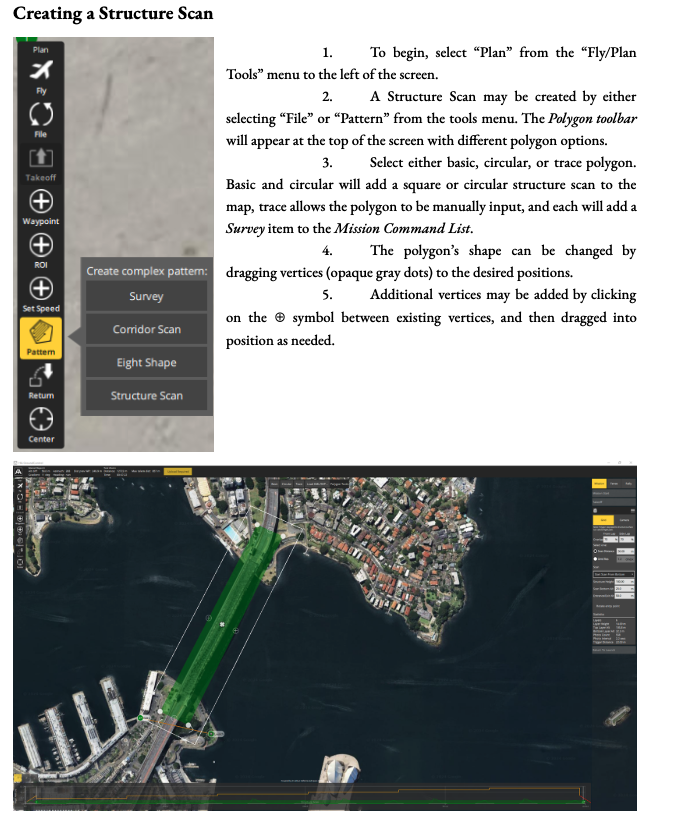This screenshot has height=820, width=685.
Task: Choose Survey from Create complex pattern menu
Action: pyautogui.click(x=146, y=296)
